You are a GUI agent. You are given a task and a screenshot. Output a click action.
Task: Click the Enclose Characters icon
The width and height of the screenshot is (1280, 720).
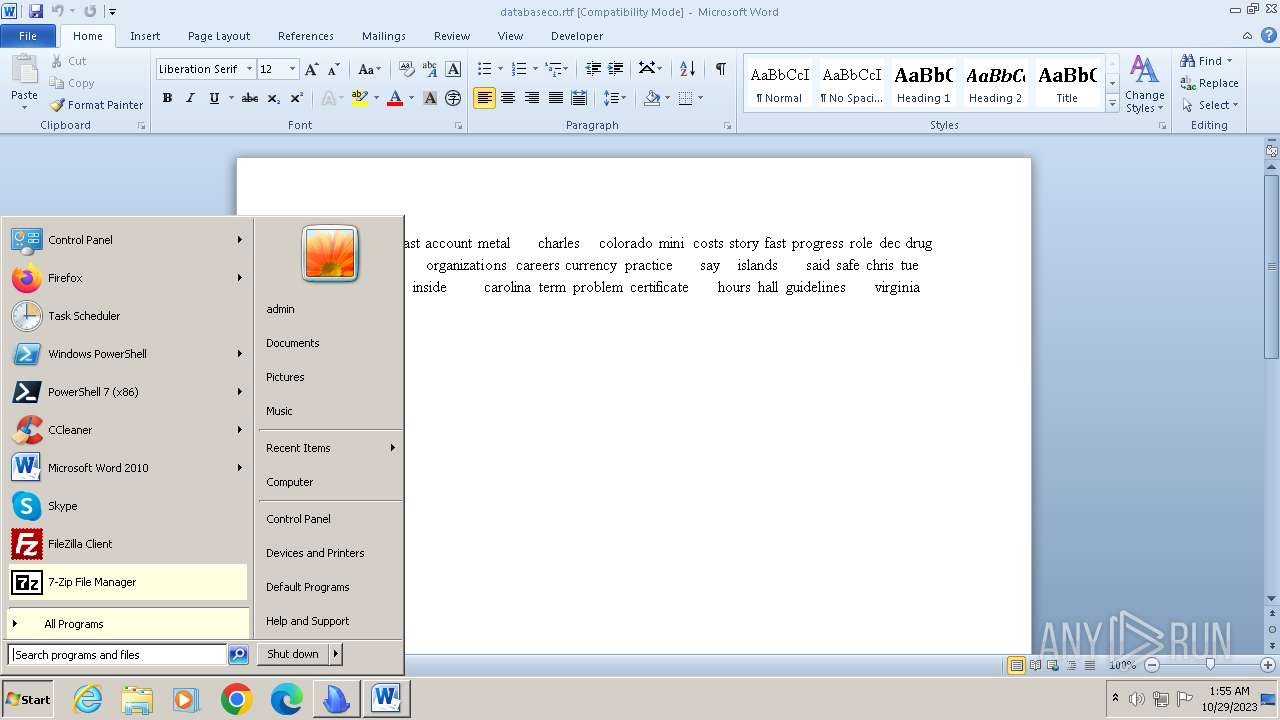click(x=453, y=98)
